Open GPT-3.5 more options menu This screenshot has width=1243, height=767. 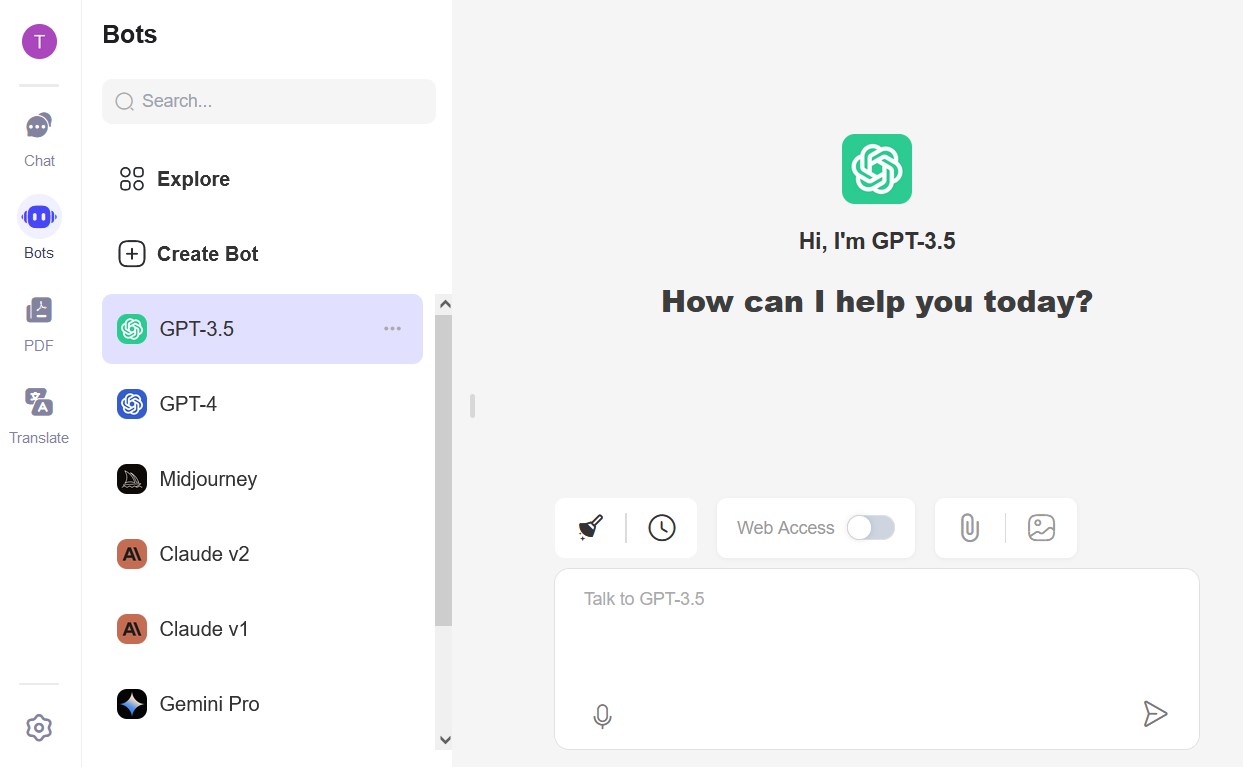coord(393,329)
